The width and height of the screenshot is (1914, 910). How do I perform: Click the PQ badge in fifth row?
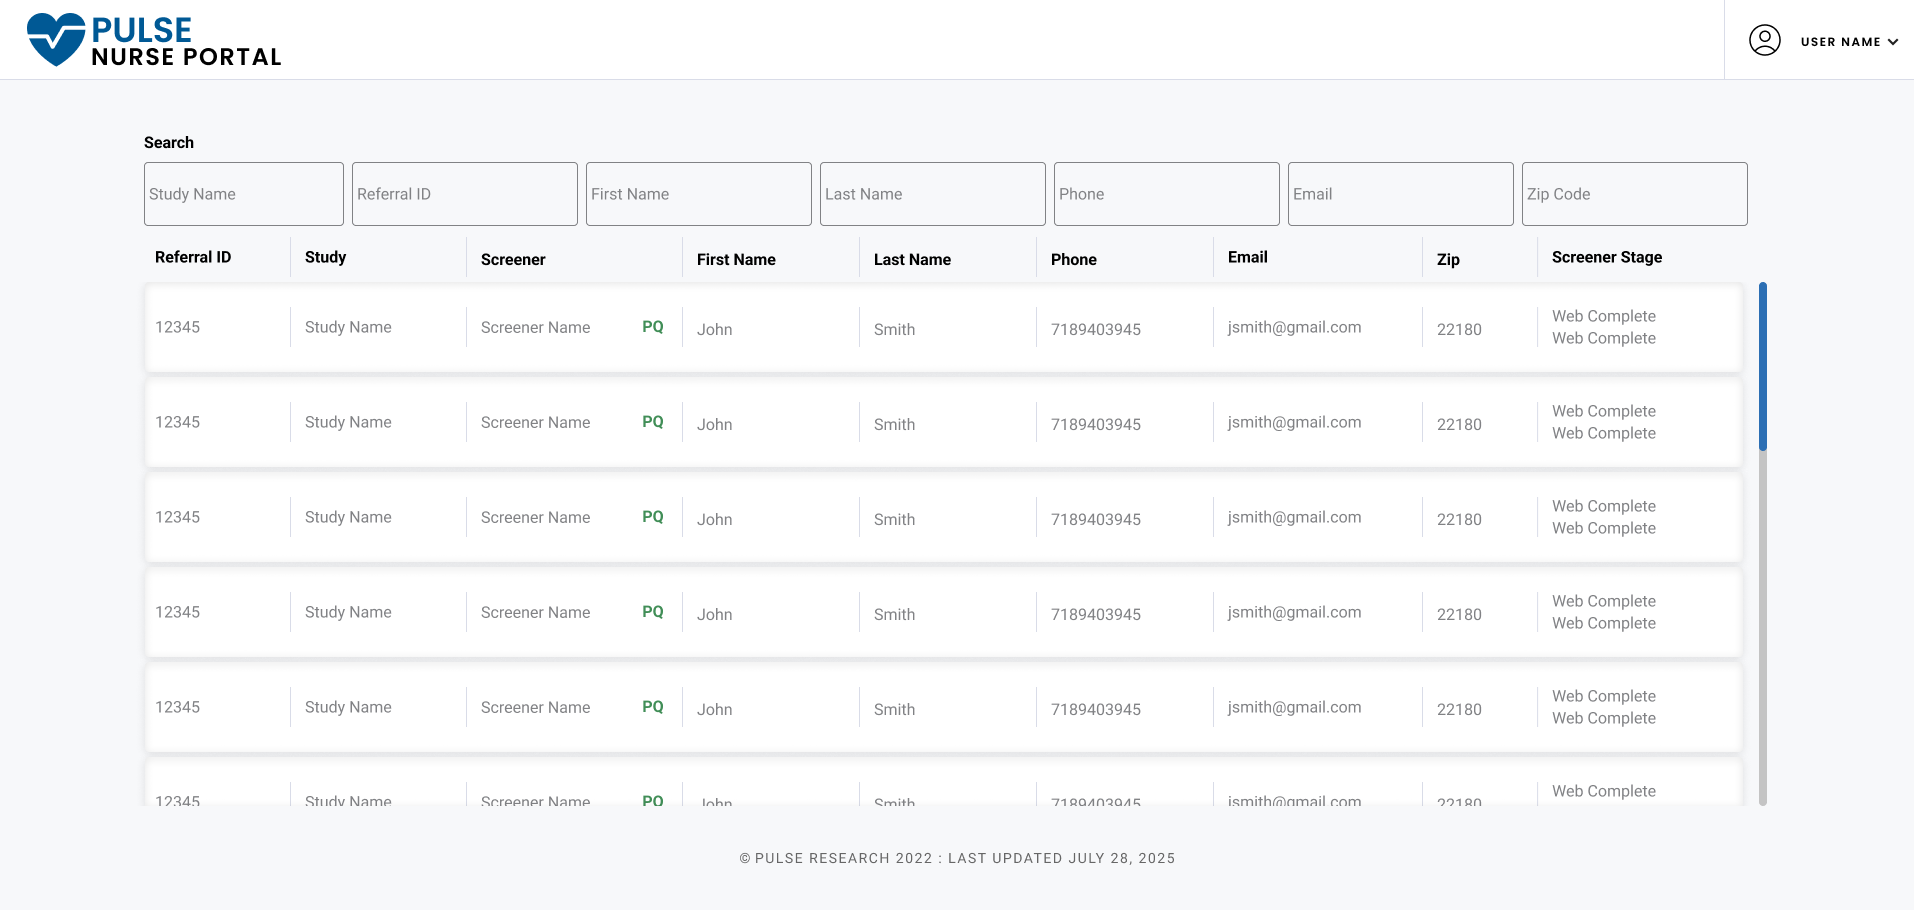tap(653, 707)
